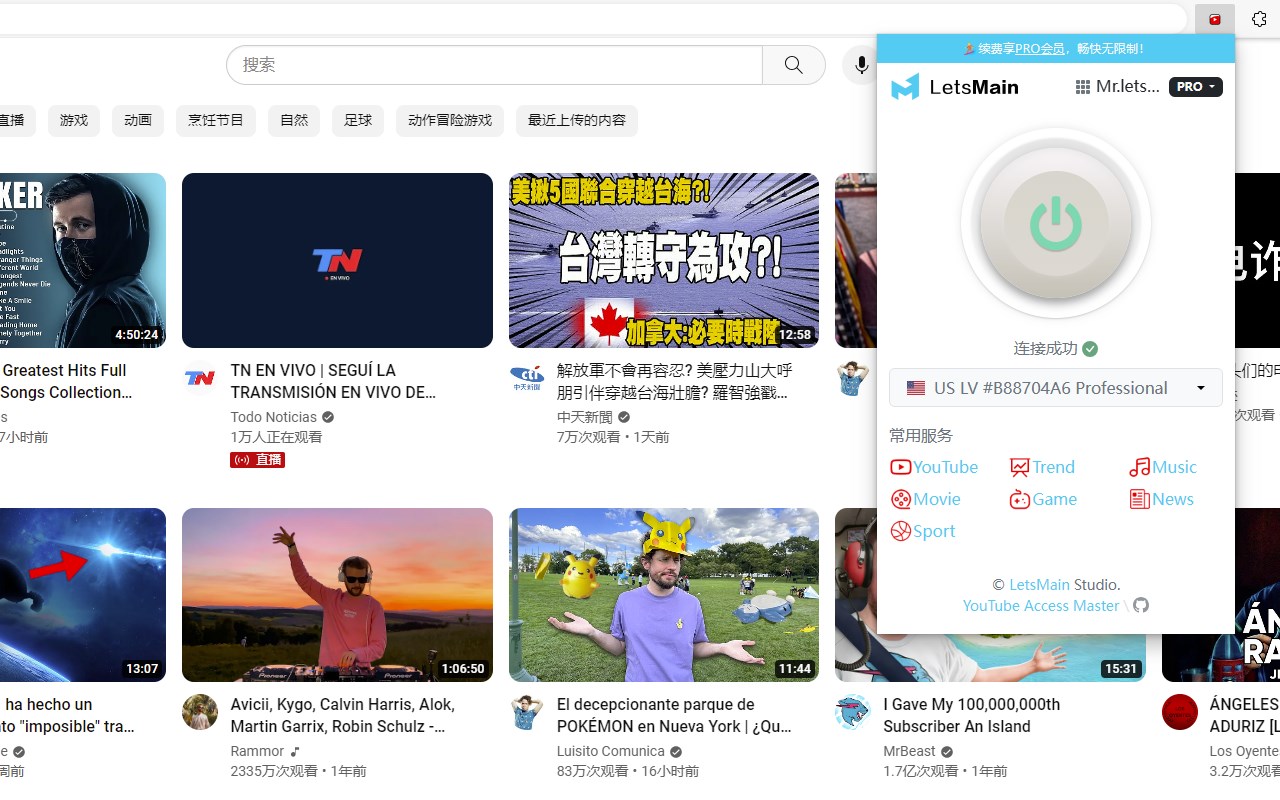Toggle the LetsMain VPN power button
Screen dimensions: 1280x800
1055,223
